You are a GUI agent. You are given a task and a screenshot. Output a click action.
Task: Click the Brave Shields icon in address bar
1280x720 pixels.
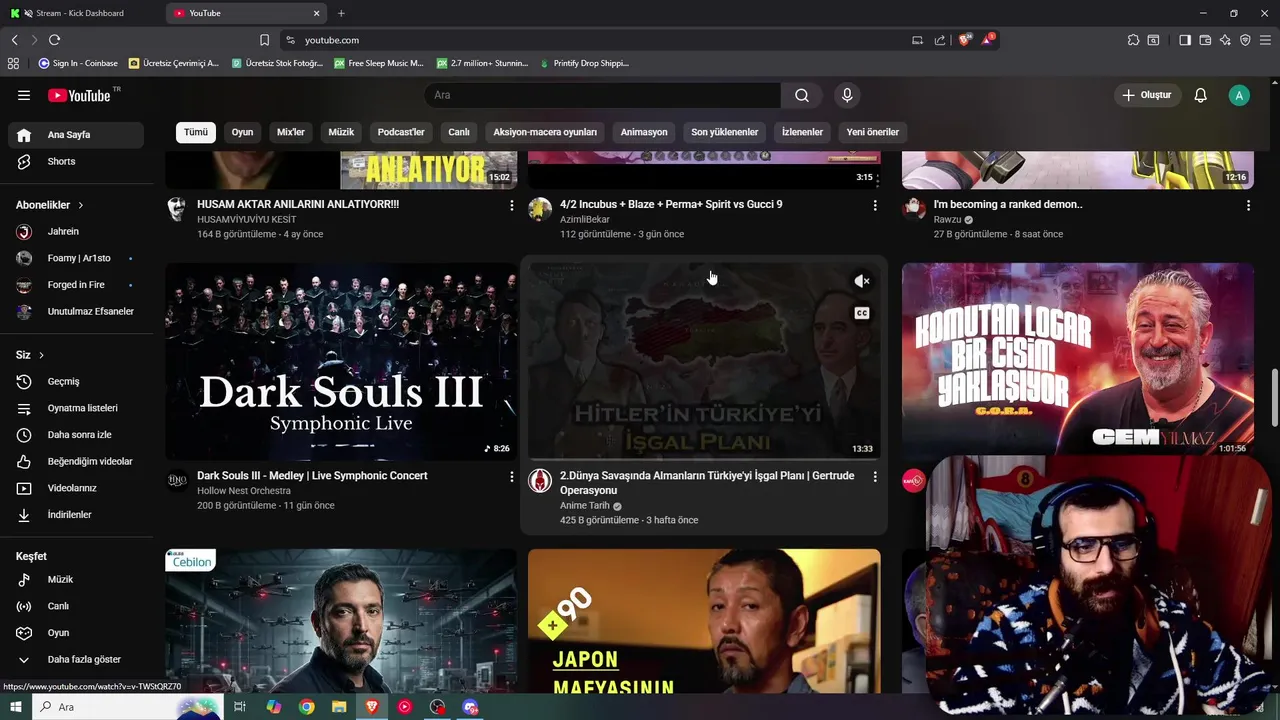965,40
